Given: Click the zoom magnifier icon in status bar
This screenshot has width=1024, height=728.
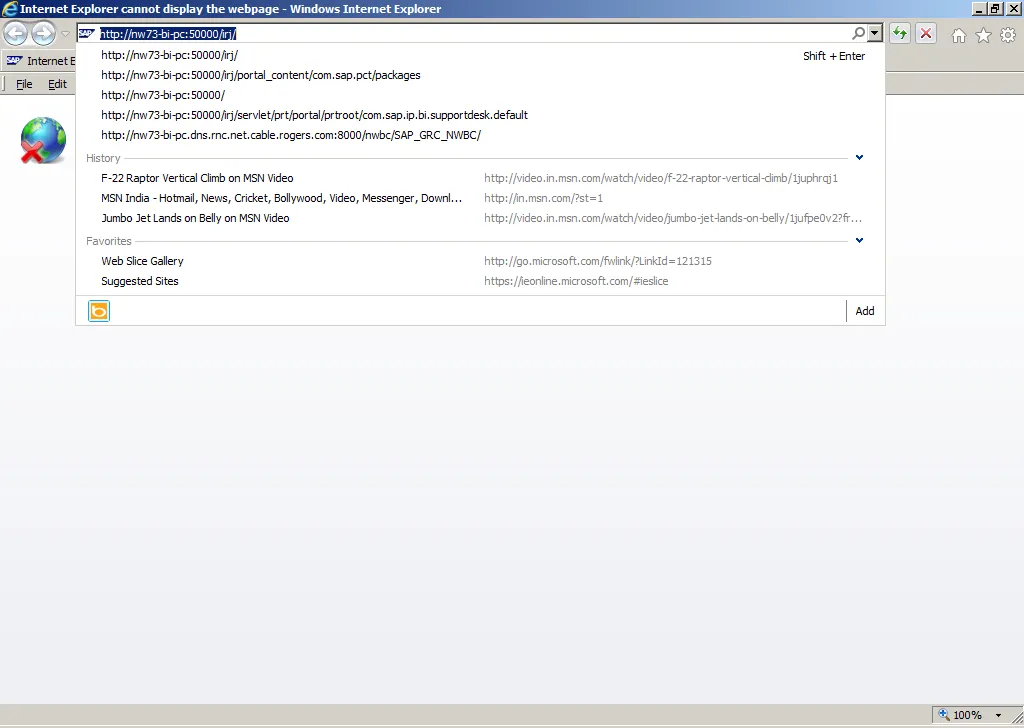Looking at the screenshot, I should [944, 714].
